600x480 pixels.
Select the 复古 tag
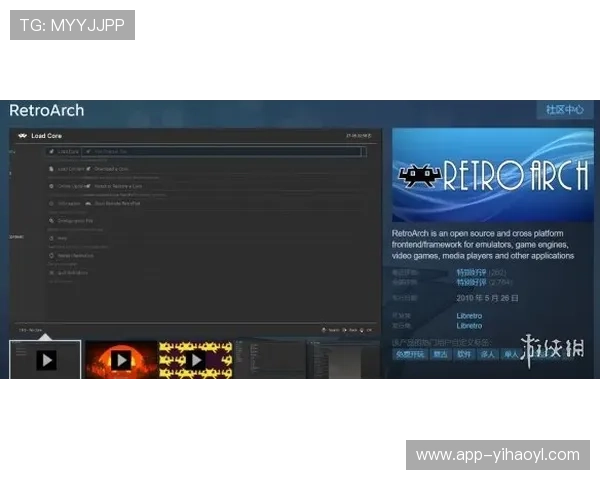[440, 354]
